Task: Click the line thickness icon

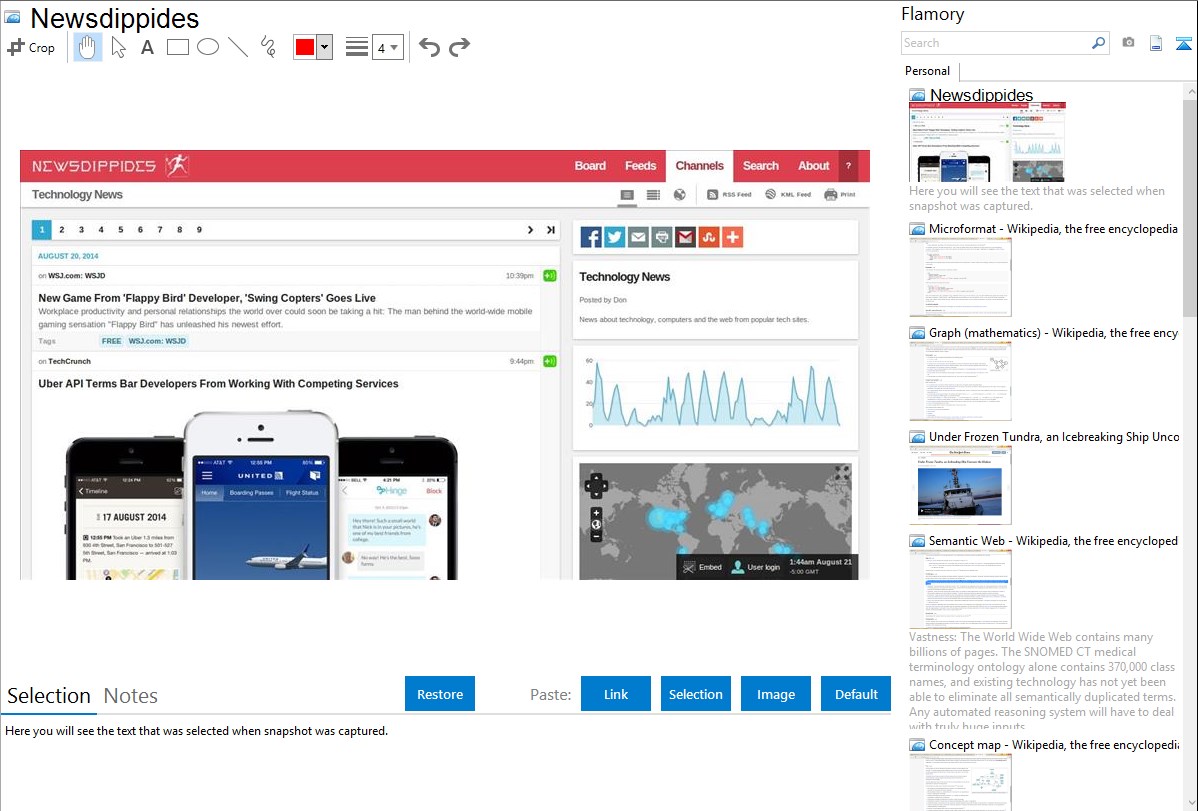Action: pos(356,47)
